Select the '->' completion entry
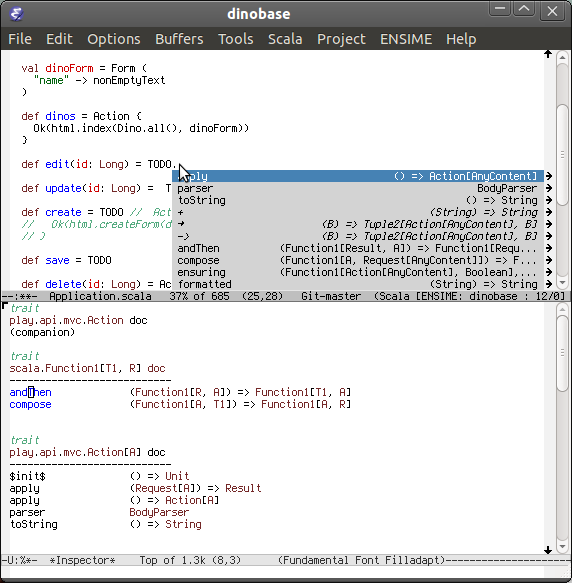This screenshot has height=583, width=572. 358,236
